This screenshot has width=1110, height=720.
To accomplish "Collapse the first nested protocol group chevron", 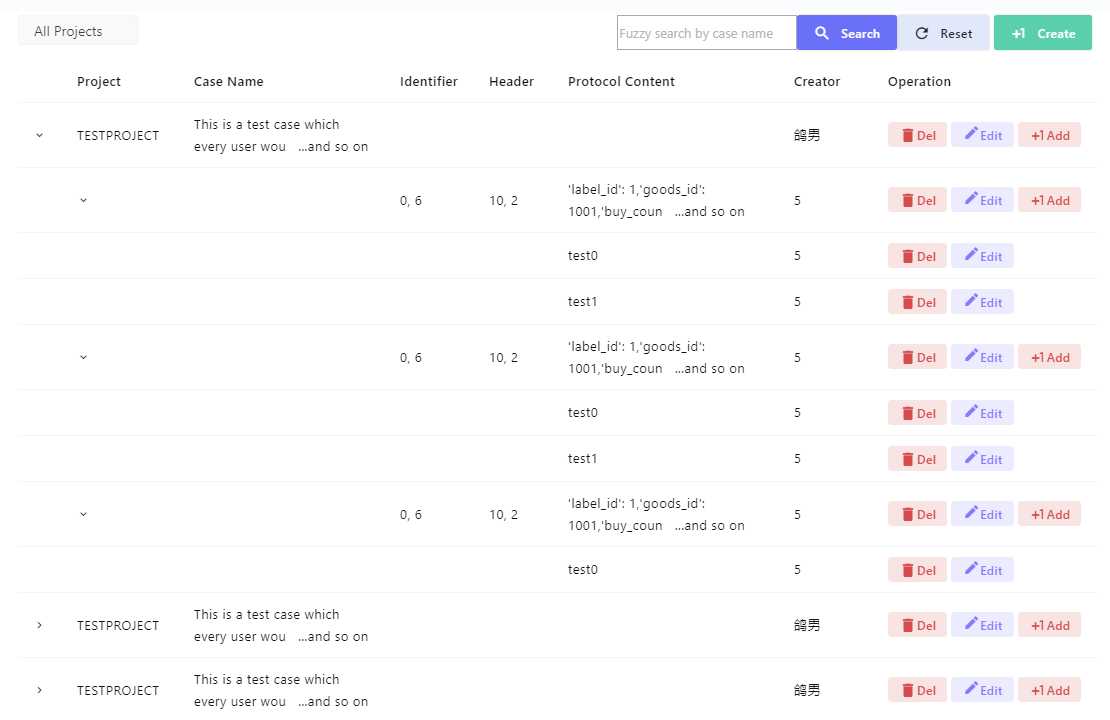I will 84,200.
